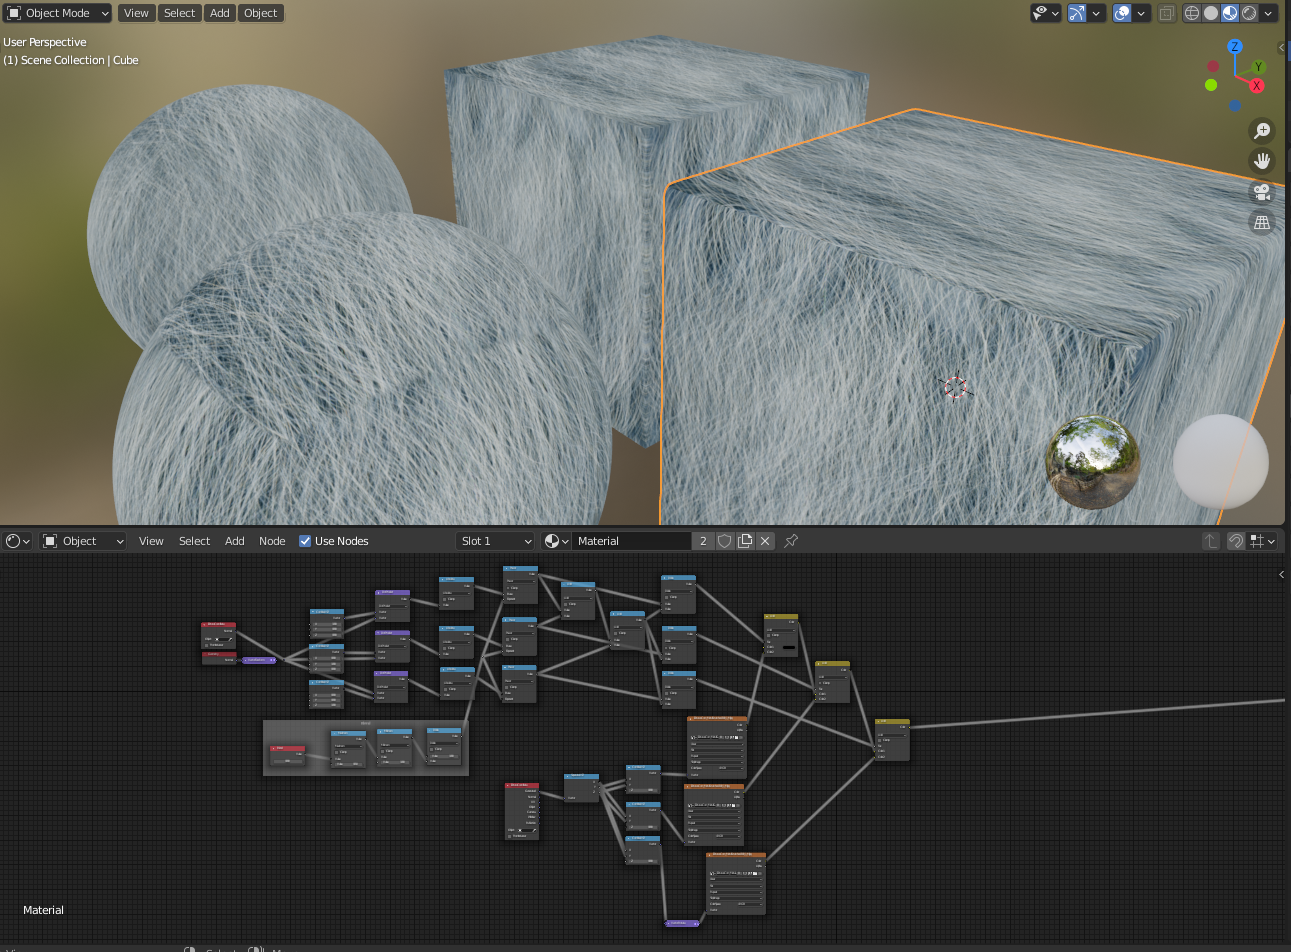Switch between perspective and orthographic grid icon

click(x=1262, y=222)
